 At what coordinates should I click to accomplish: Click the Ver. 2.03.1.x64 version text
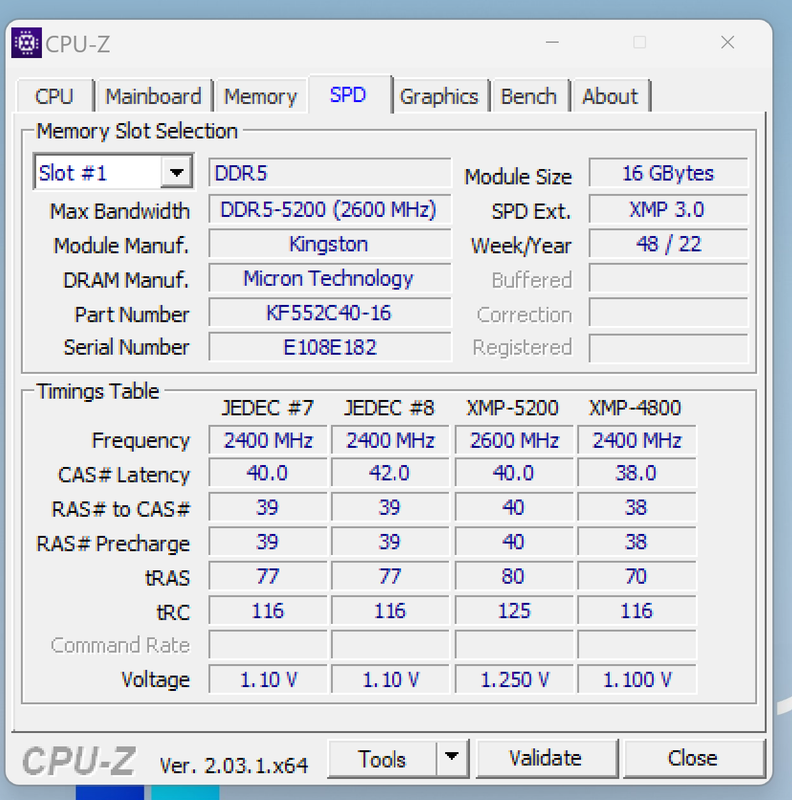tap(234, 765)
